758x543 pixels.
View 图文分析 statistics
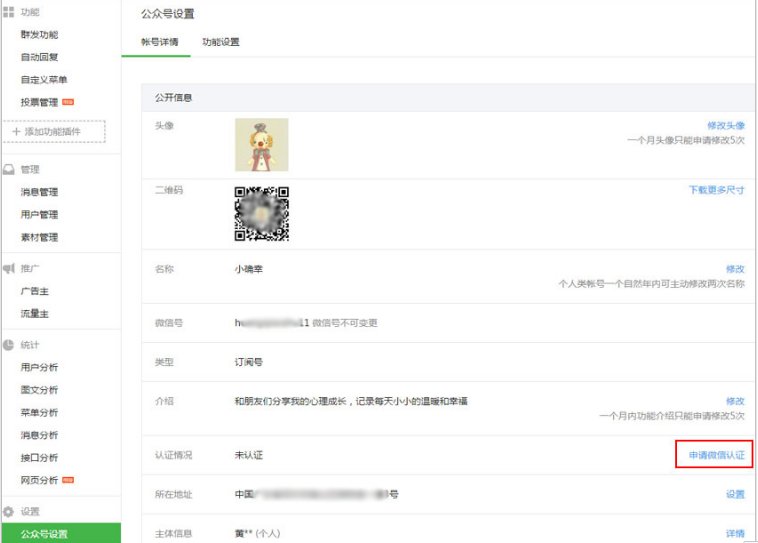click(x=39, y=390)
